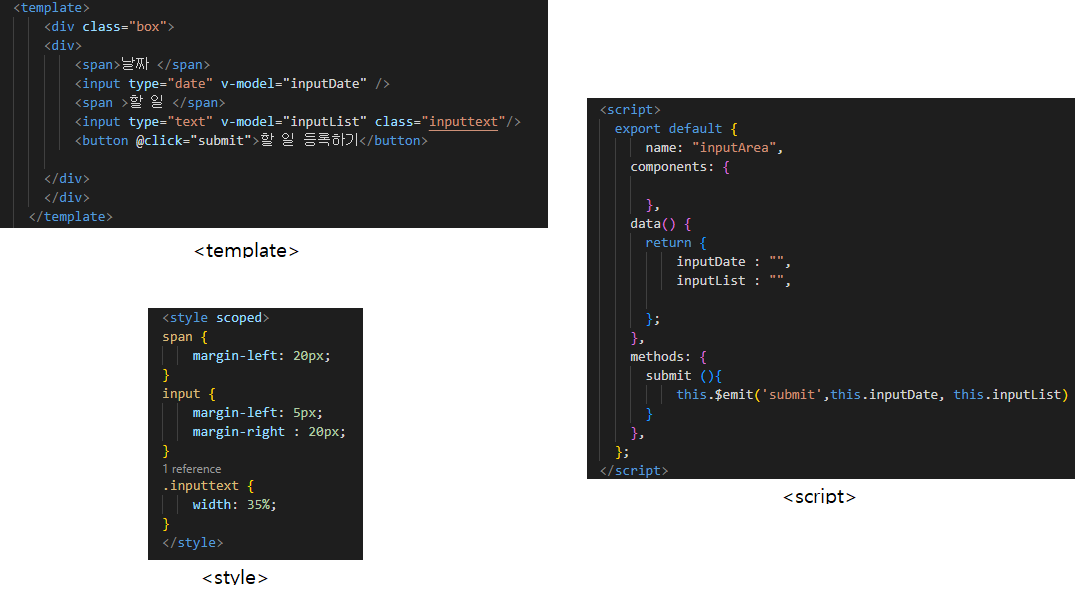
Task: Click the methods: { line
Action: click(x=668, y=357)
